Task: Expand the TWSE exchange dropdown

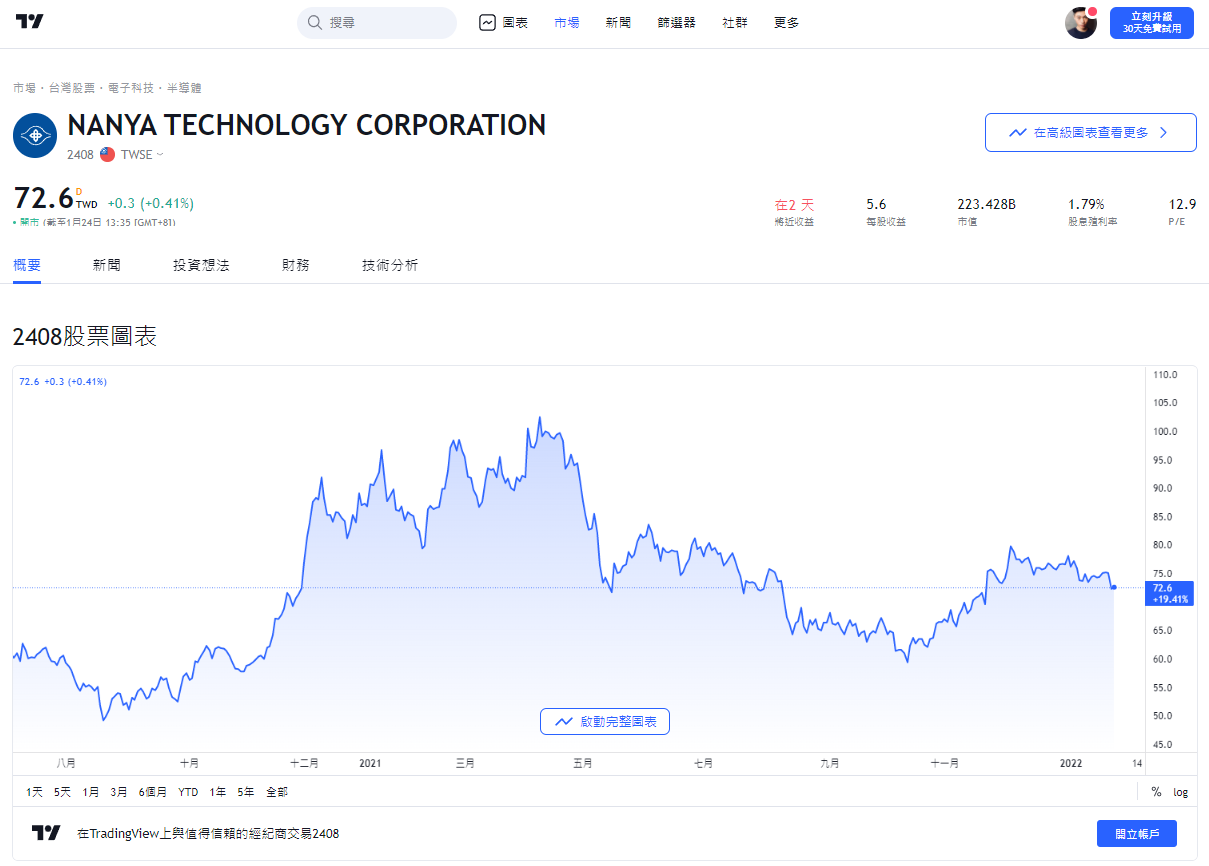Action: click(x=142, y=155)
